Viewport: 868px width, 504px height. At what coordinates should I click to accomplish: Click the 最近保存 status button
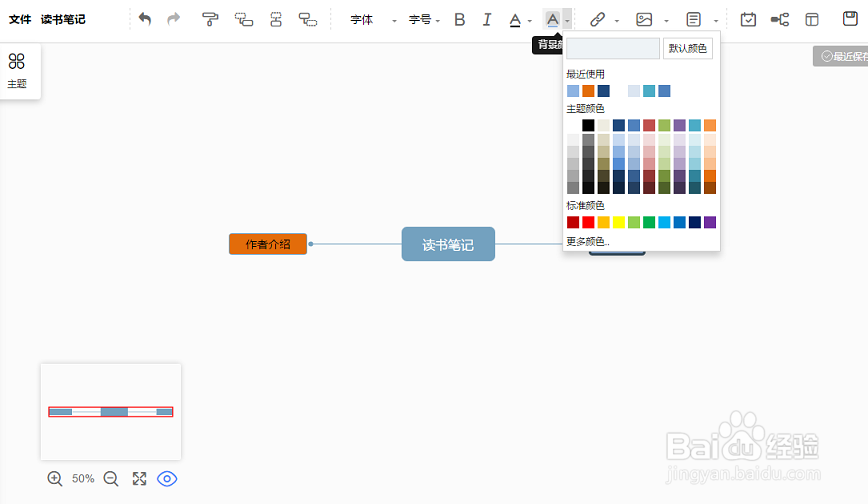pyautogui.click(x=840, y=56)
